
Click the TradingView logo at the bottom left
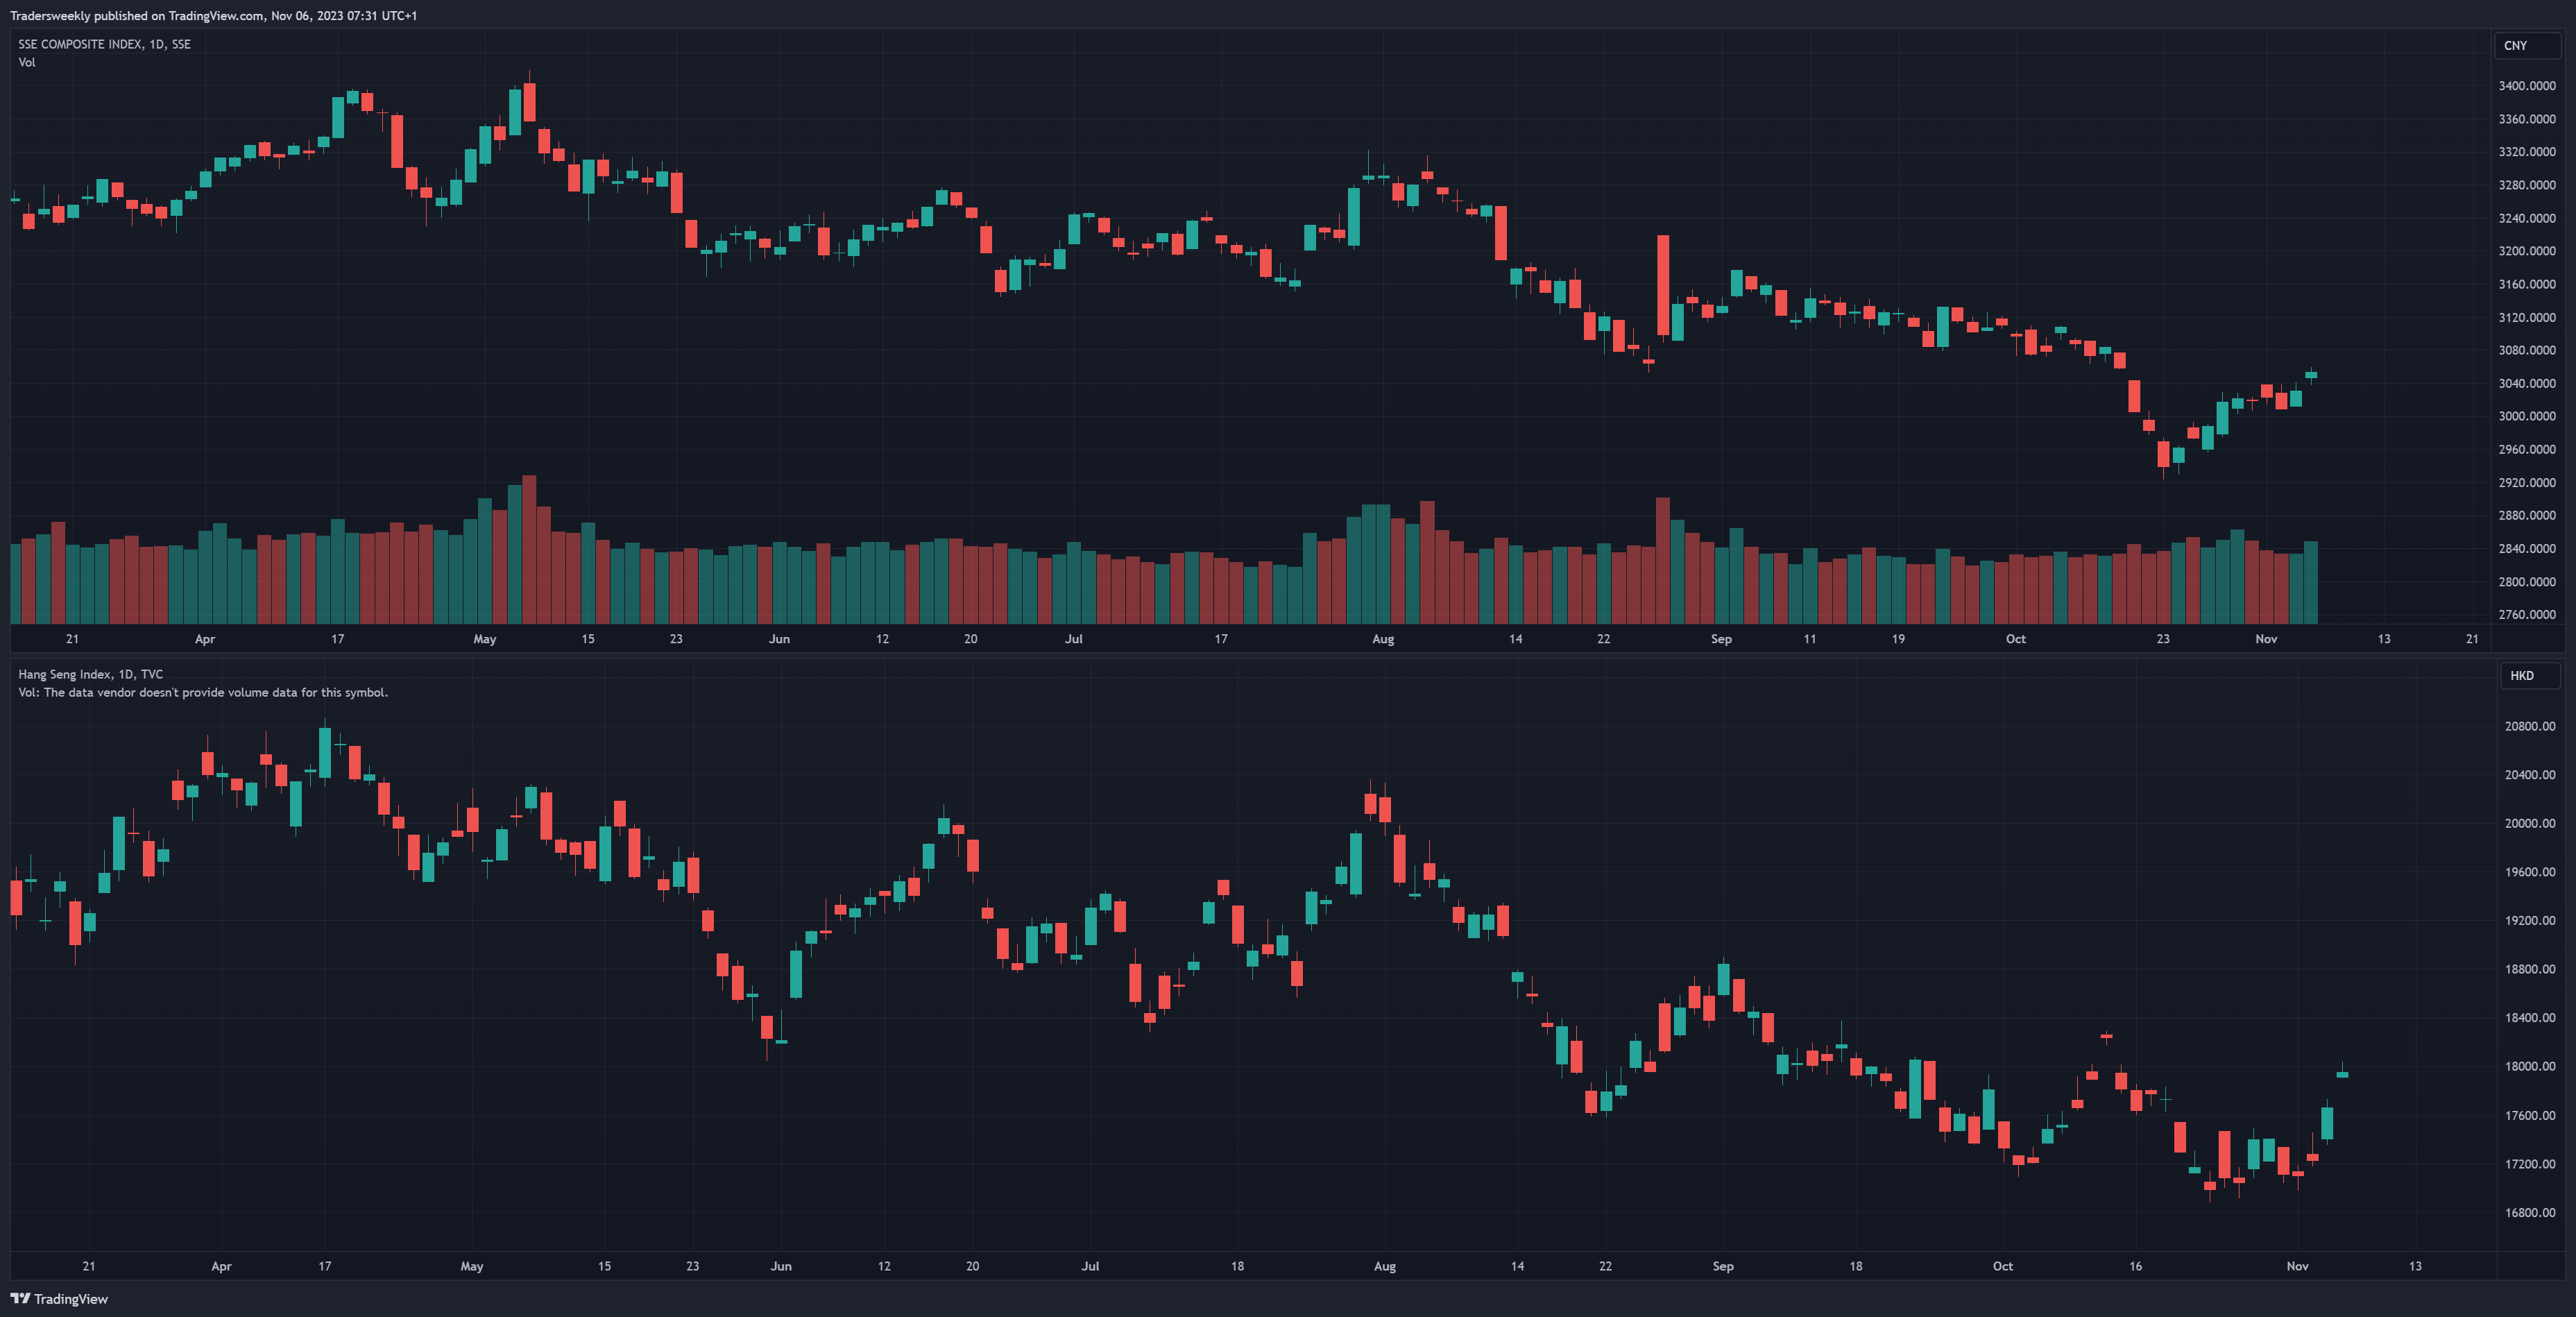point(59,1298)
